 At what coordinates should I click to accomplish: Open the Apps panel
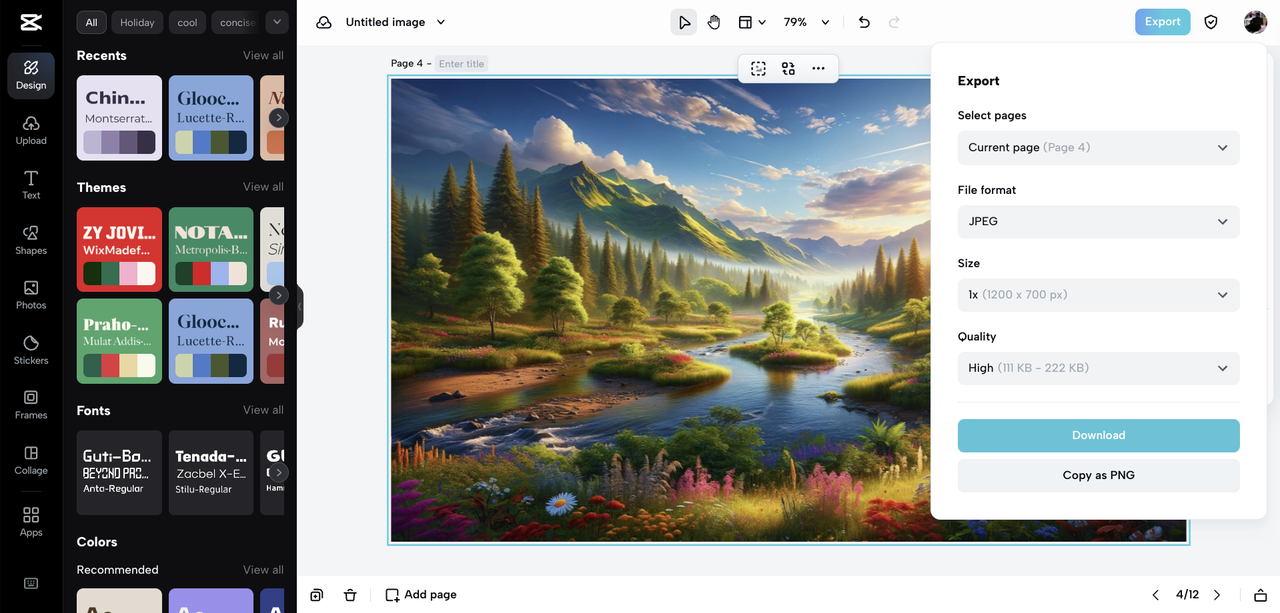(x=31, y=521)
